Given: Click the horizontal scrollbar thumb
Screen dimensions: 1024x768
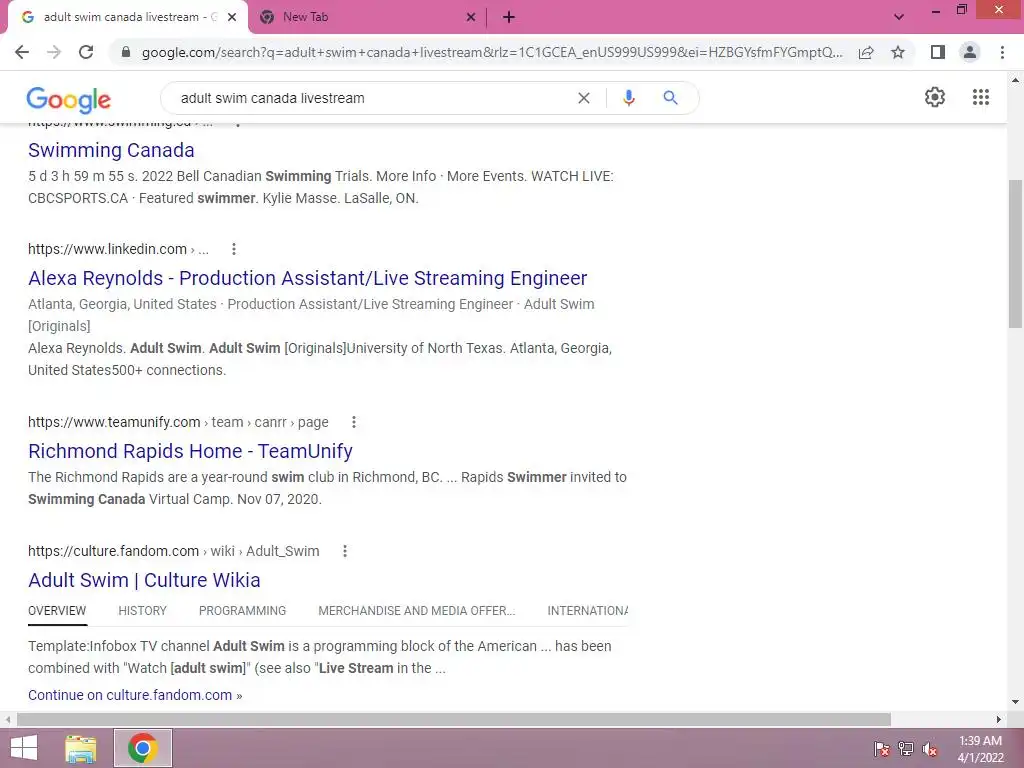Looking at the screenshot, I should pyautogui.click(x=454, y=719).
